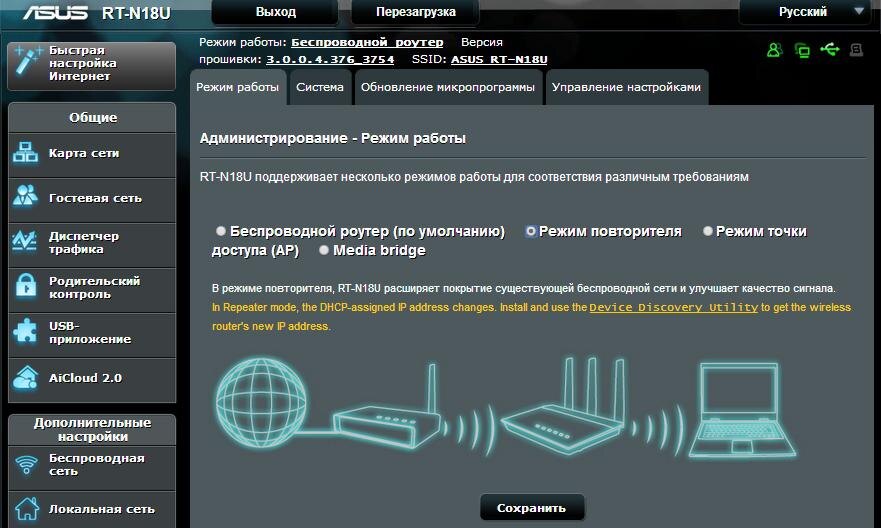Click the Local network house icon
The image size is (881, 528).
coord(26,508)
